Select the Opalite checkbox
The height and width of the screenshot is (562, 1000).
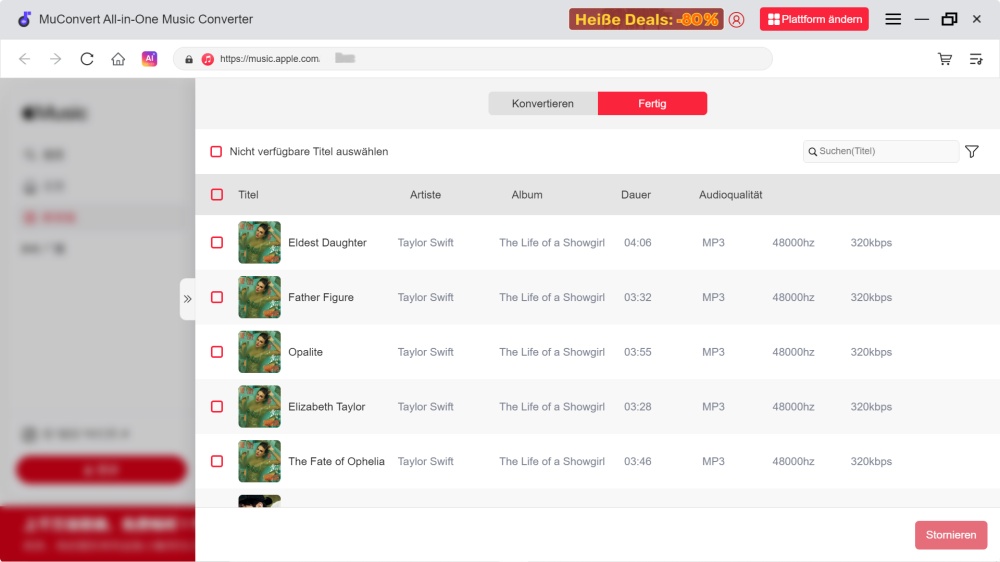pos(217,352)
